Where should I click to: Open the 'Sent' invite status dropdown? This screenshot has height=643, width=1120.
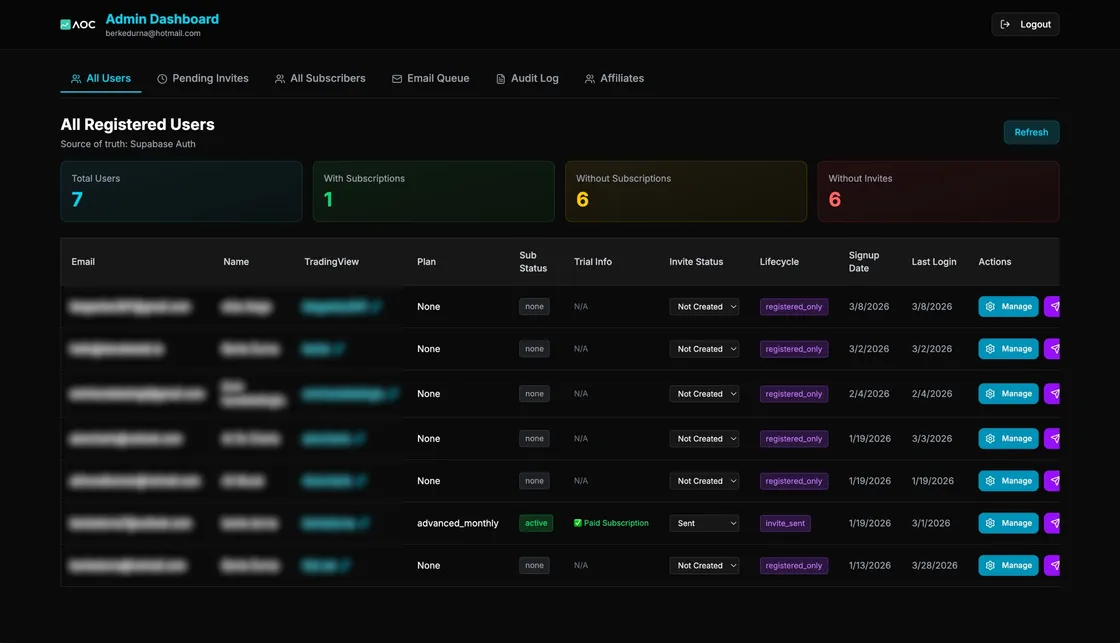(x=704, y=523)
